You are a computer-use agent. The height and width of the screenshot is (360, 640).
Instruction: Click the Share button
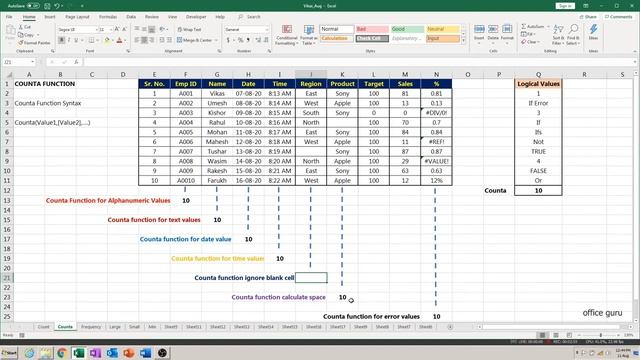(588, 17)
